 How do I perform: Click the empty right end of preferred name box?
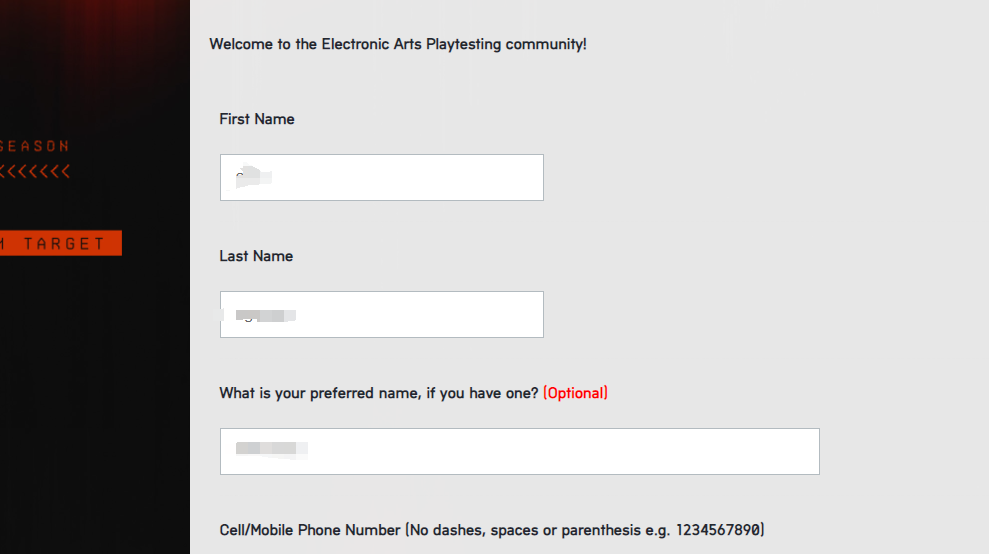725,451
